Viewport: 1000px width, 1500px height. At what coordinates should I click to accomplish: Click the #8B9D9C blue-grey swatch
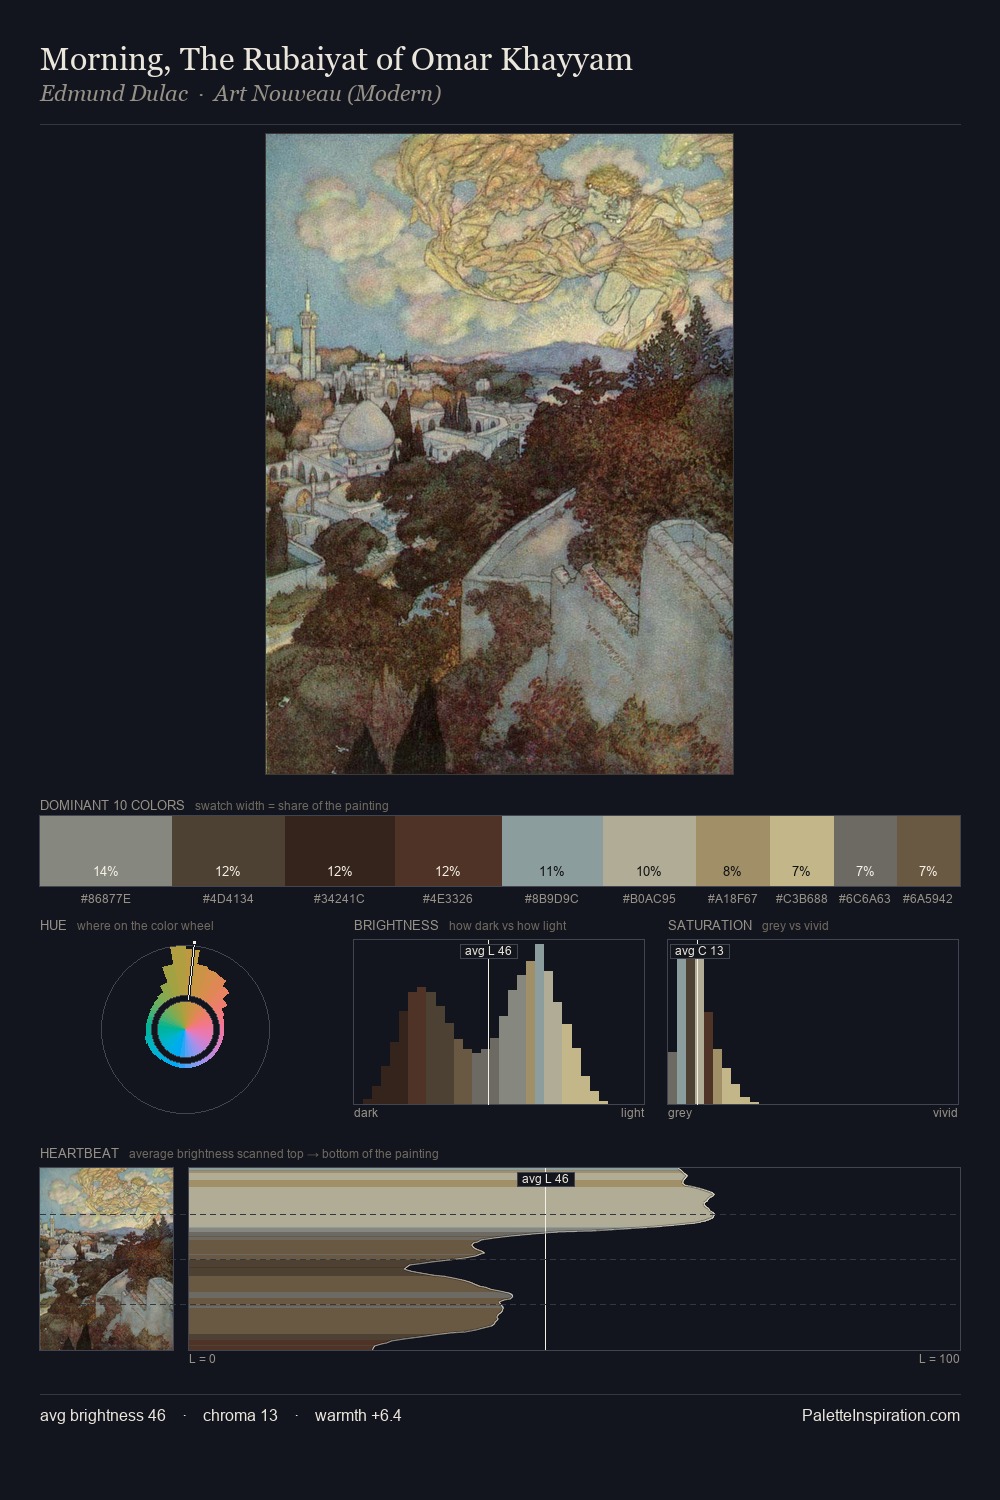click(552, 851)
